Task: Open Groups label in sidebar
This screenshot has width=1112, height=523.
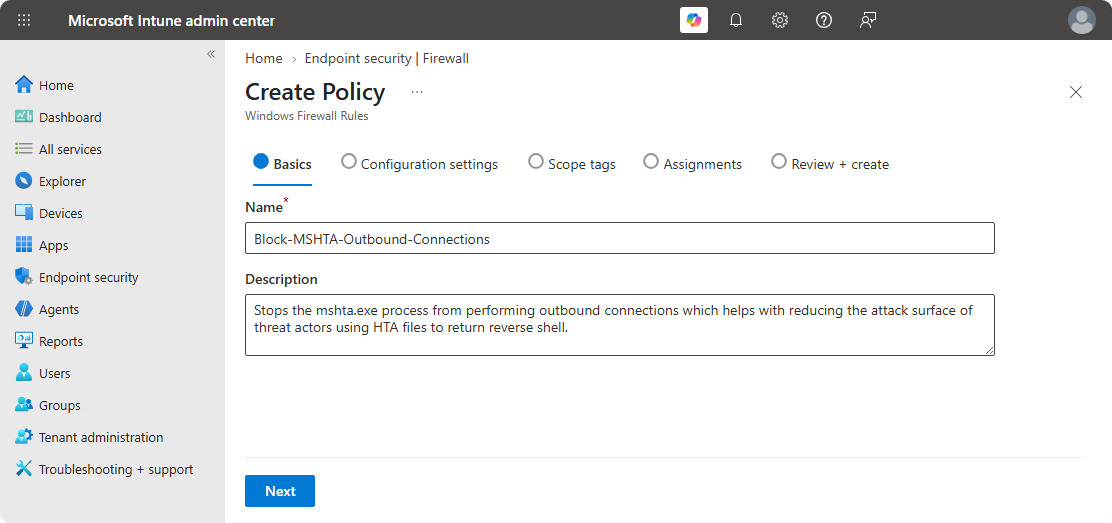Action: pyautogui.click(x=60, y=405)
